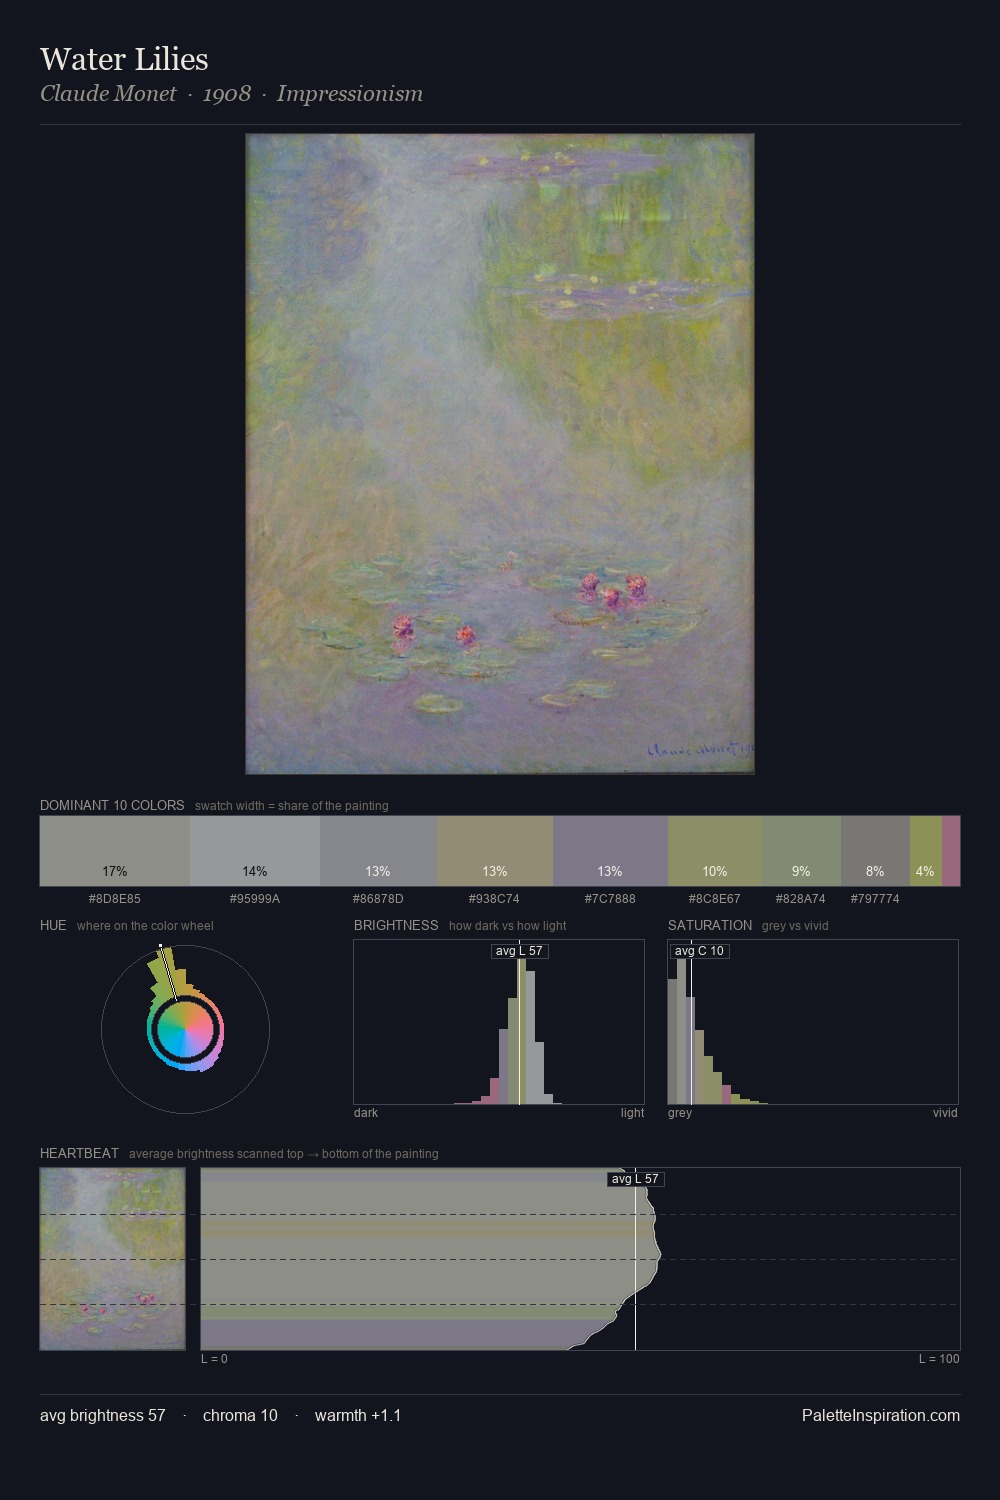Pick the tan swatch #938C74
This screenshot has height=1500, width=1000.
495,851
